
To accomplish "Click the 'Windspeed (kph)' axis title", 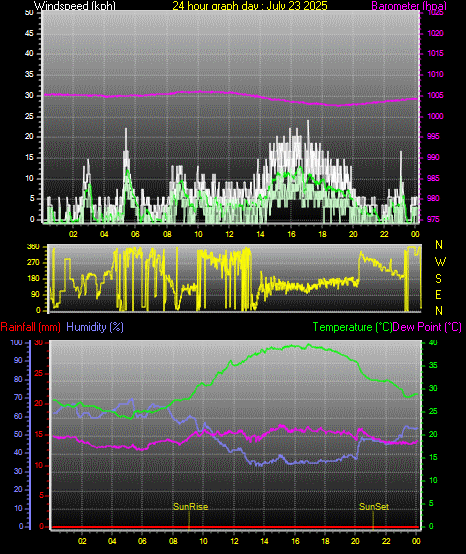I will coord(75,6).
